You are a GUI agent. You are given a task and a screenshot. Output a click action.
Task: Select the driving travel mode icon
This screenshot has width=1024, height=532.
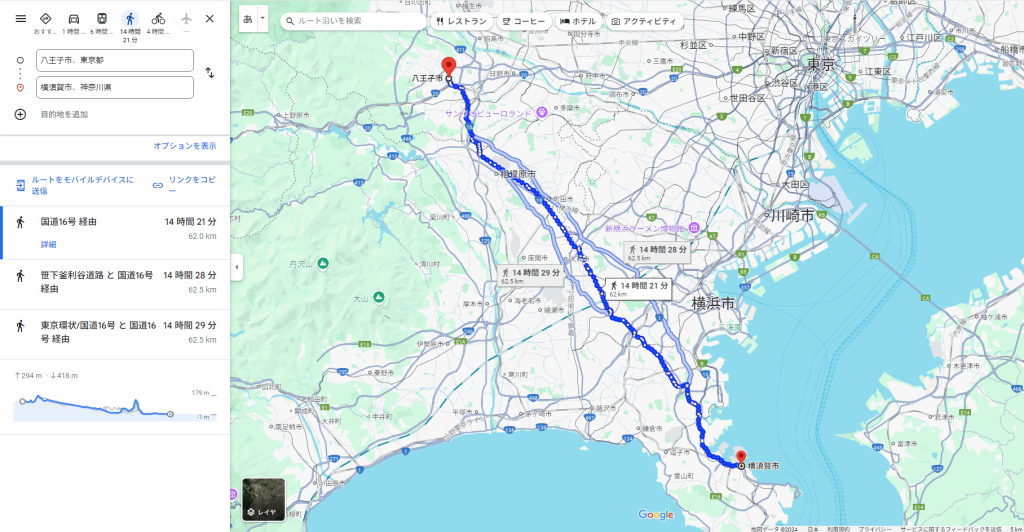click(x=73, y=19)
